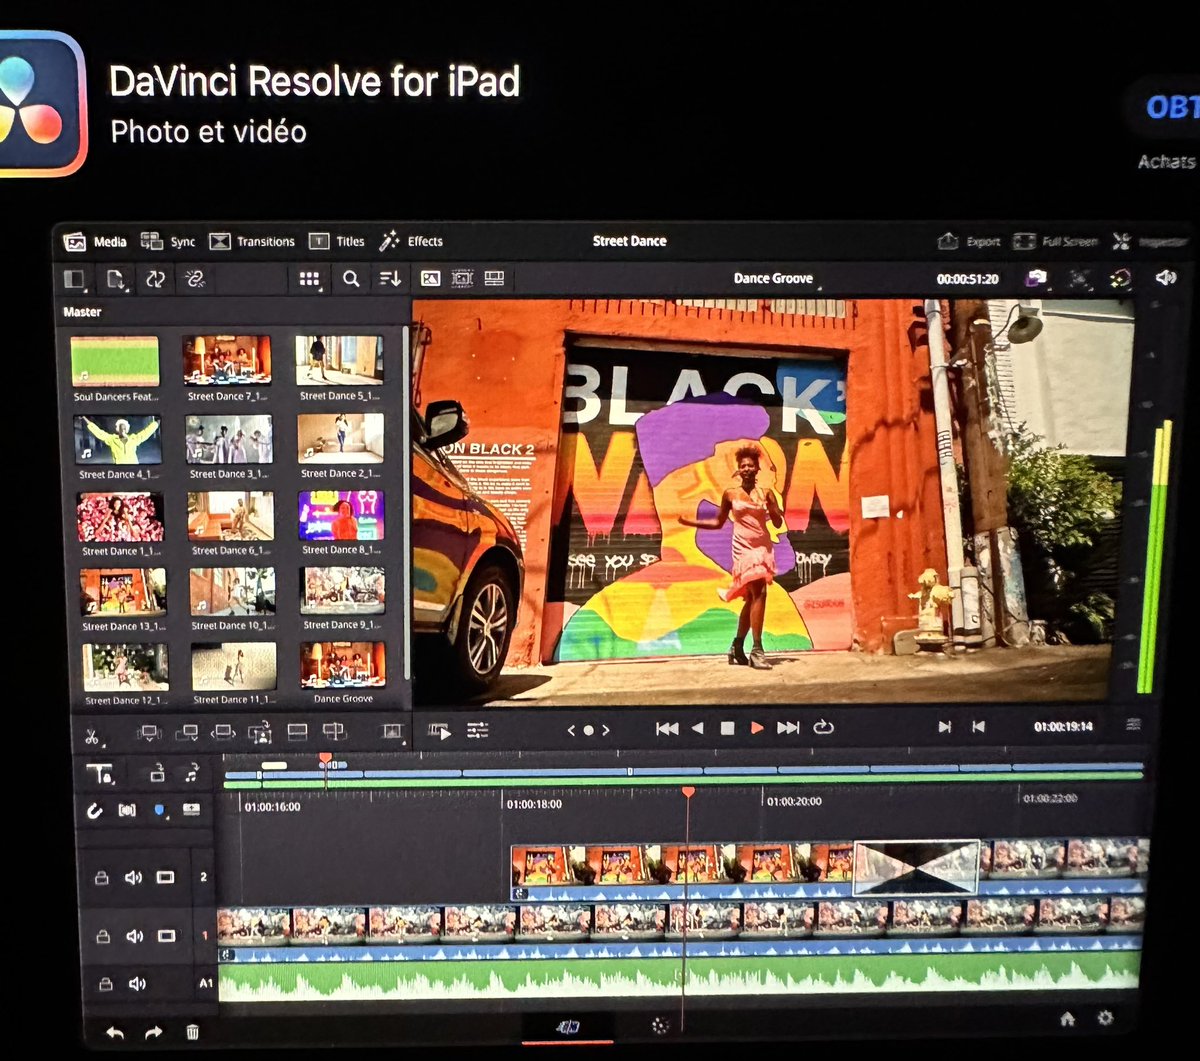Mute audio track A1

(136, 984)
